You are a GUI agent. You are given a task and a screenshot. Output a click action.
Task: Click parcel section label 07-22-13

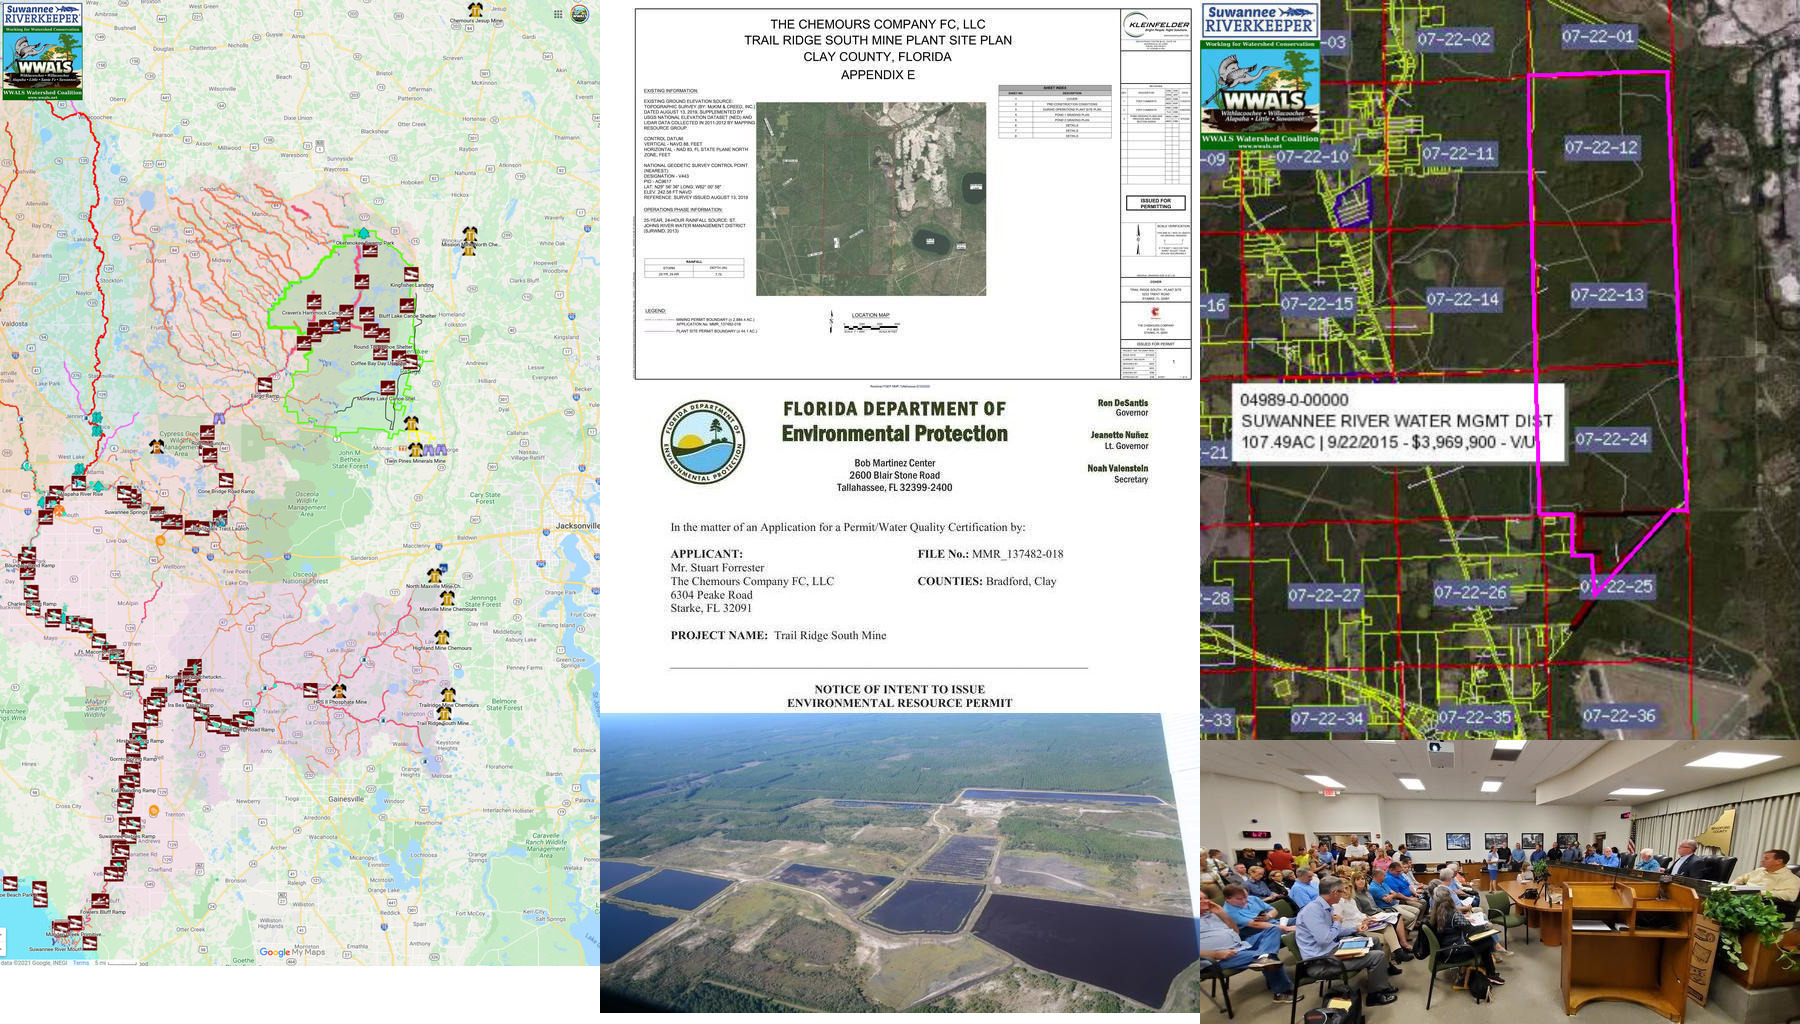click(1607, 294)
